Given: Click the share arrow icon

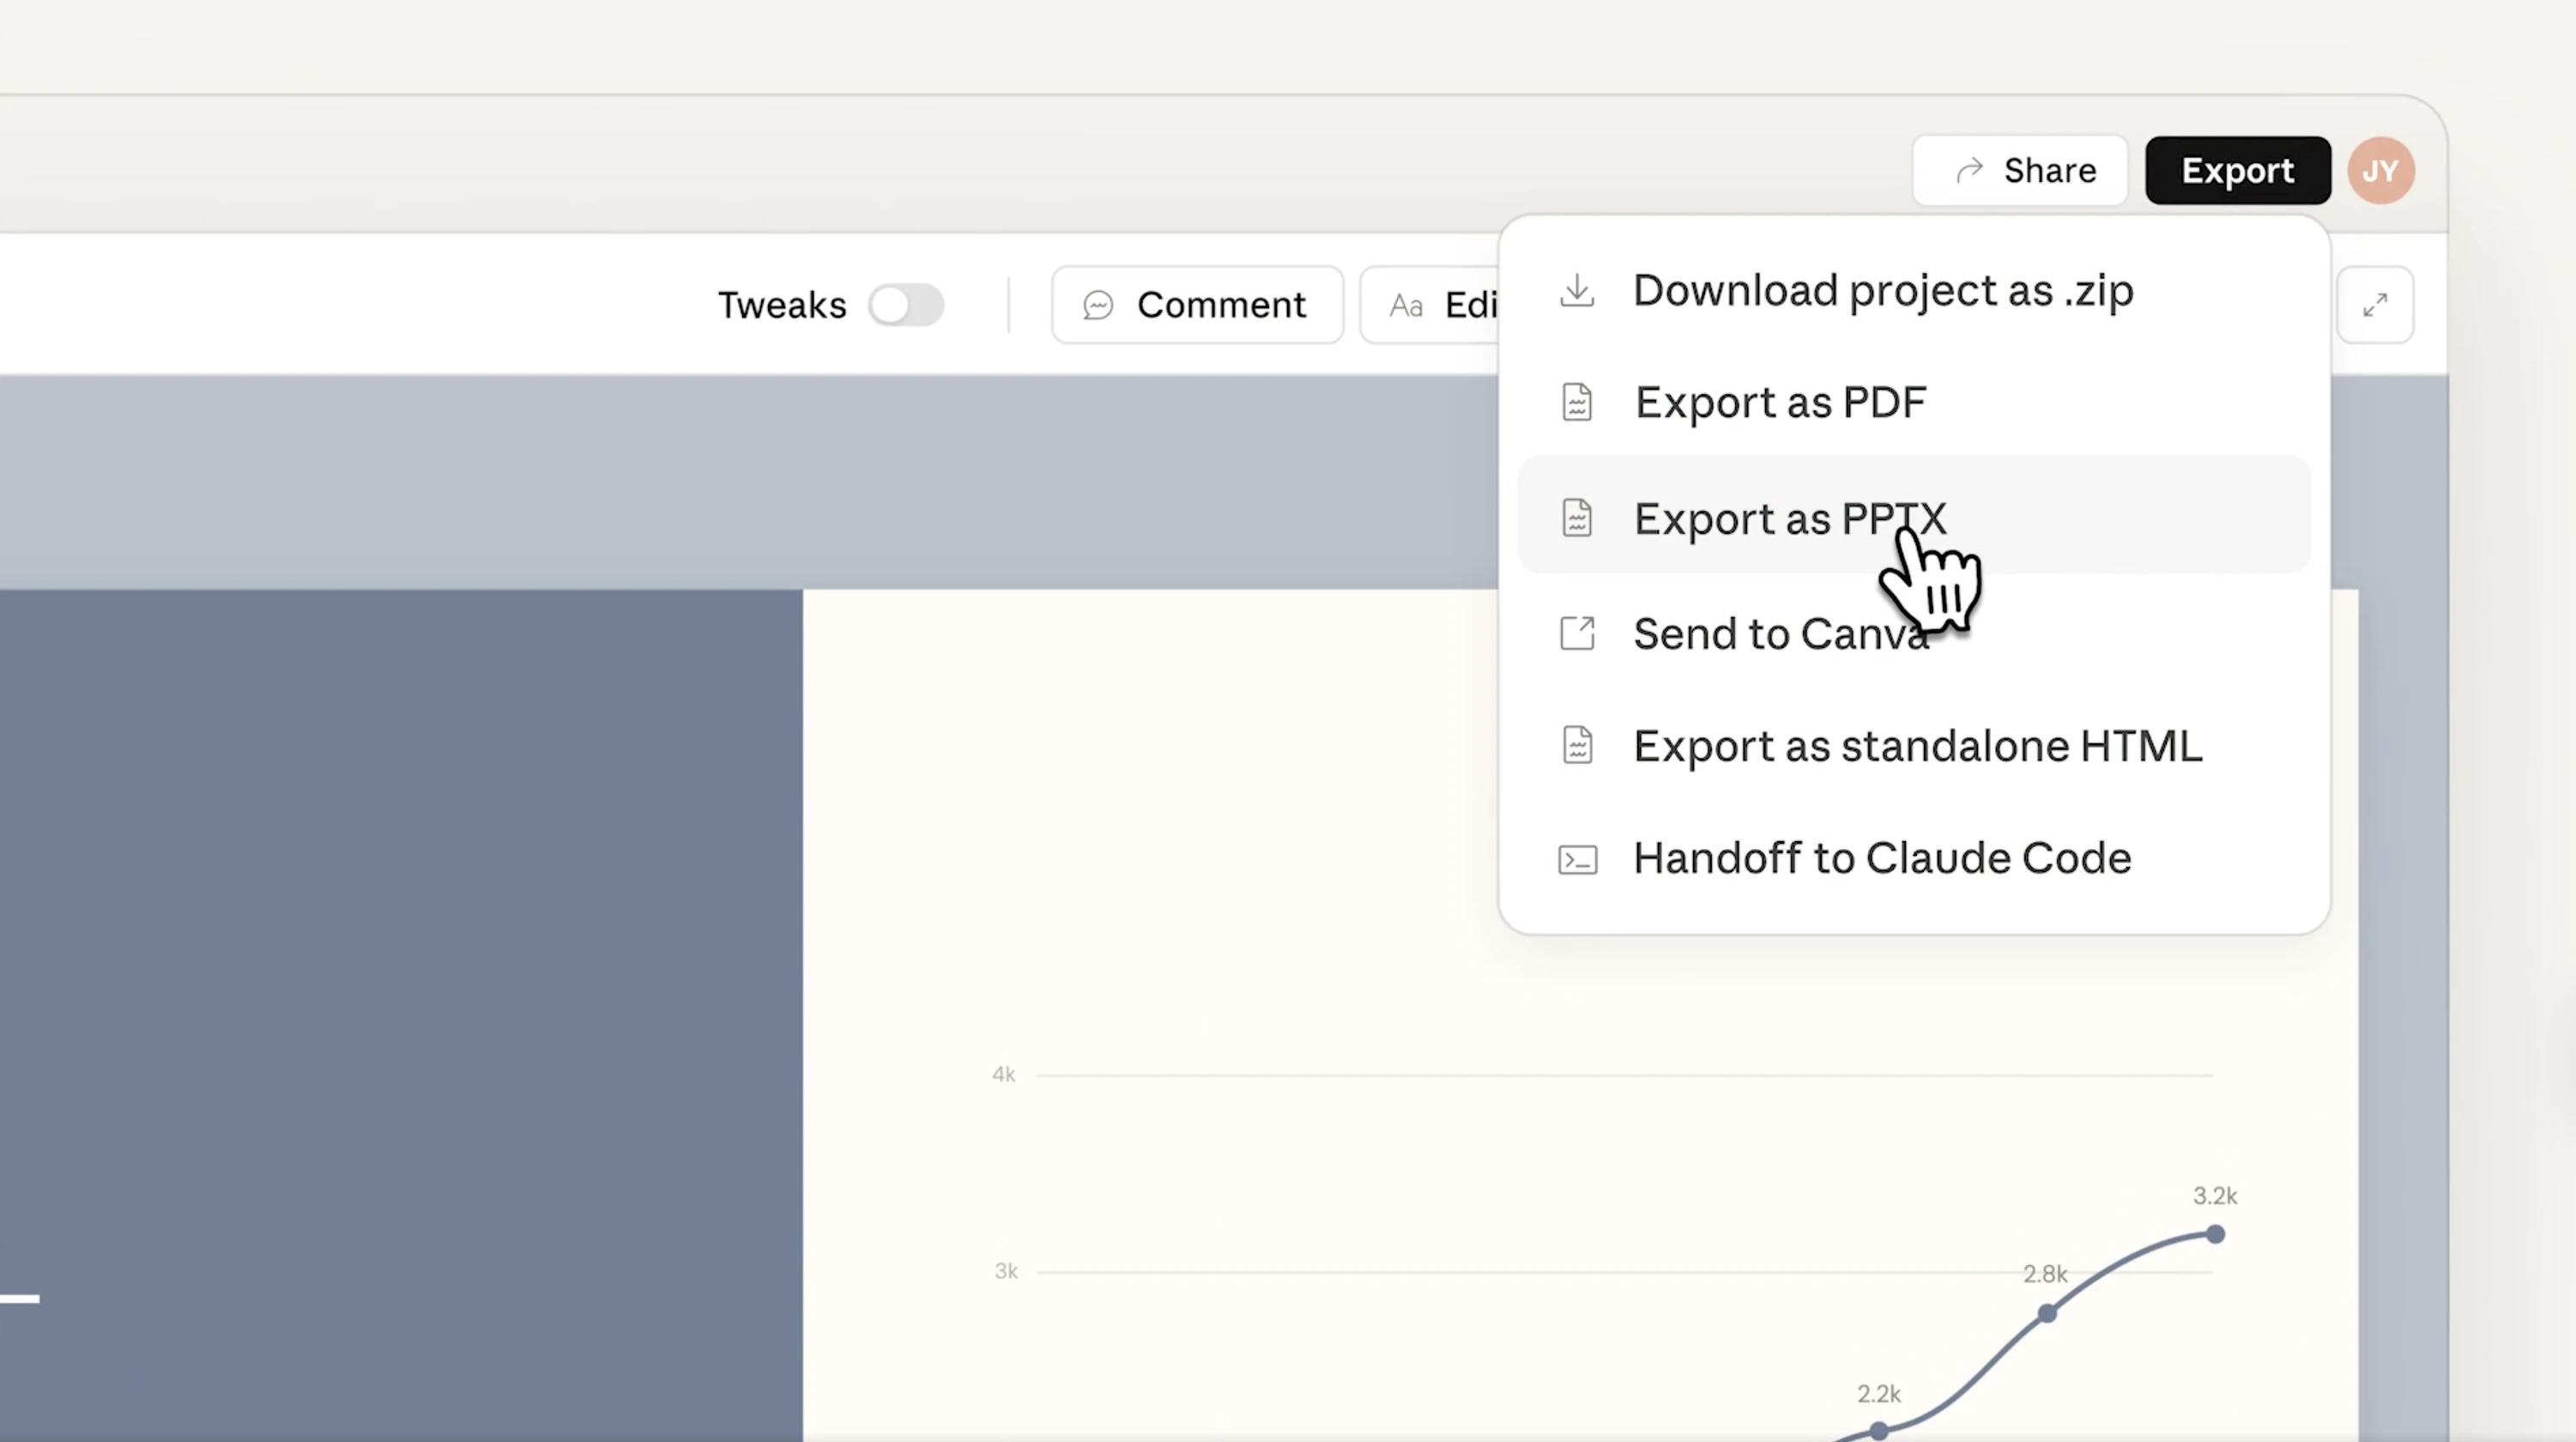Looking at the screenshot, I should 1970,170.
